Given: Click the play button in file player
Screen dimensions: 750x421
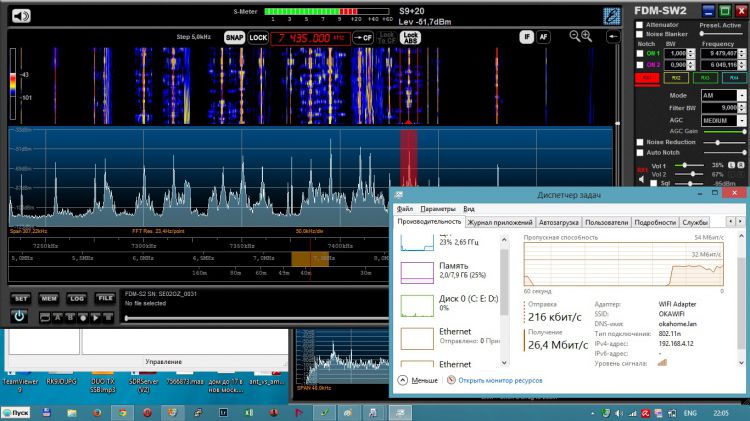Looking at the screenshot, I should pos(96,317).
